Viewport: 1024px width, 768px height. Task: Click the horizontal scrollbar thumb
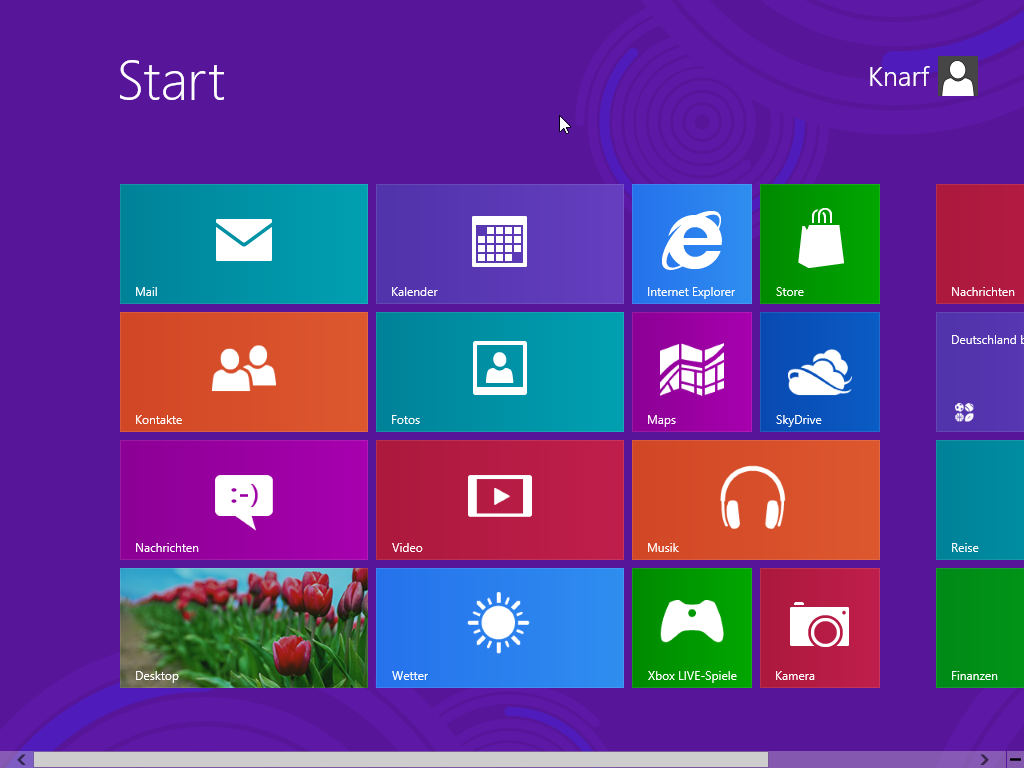pyautogui.click(x=401, y=760)
